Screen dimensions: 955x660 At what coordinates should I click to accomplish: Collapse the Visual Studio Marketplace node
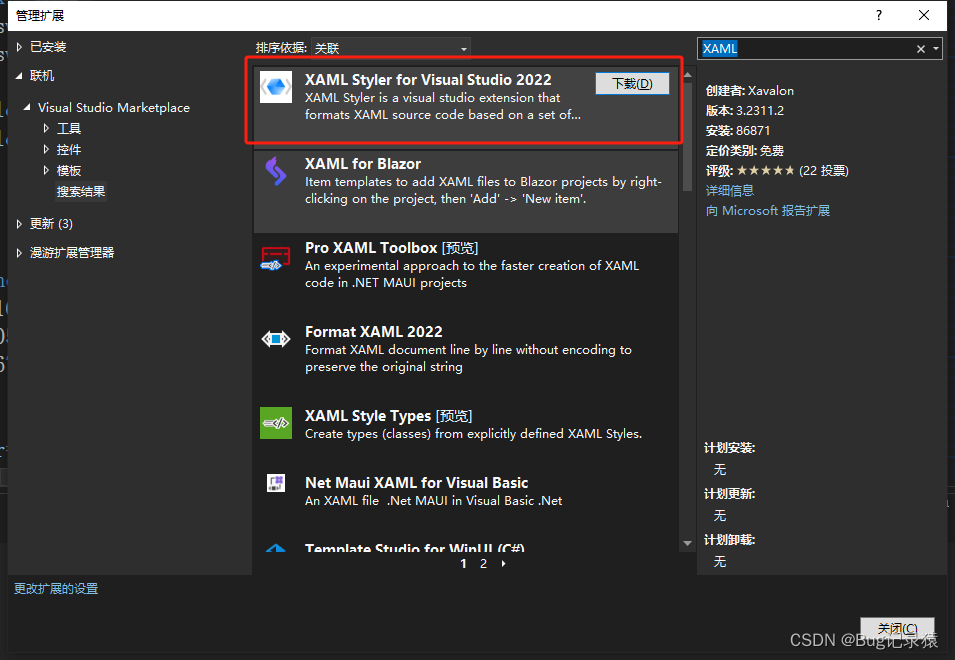tap(27, 107)
